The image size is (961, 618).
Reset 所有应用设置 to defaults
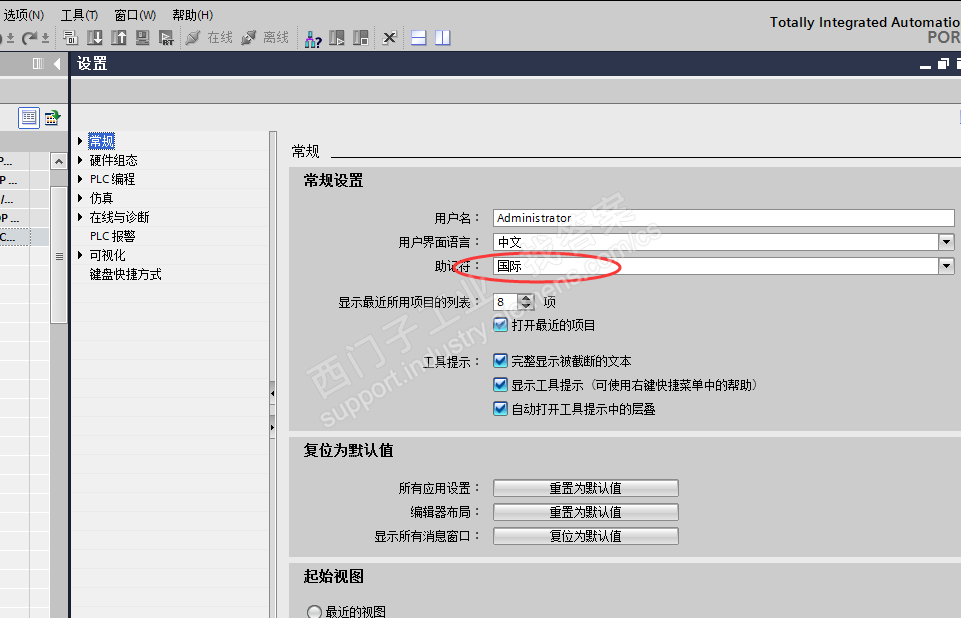pos(585,488)
